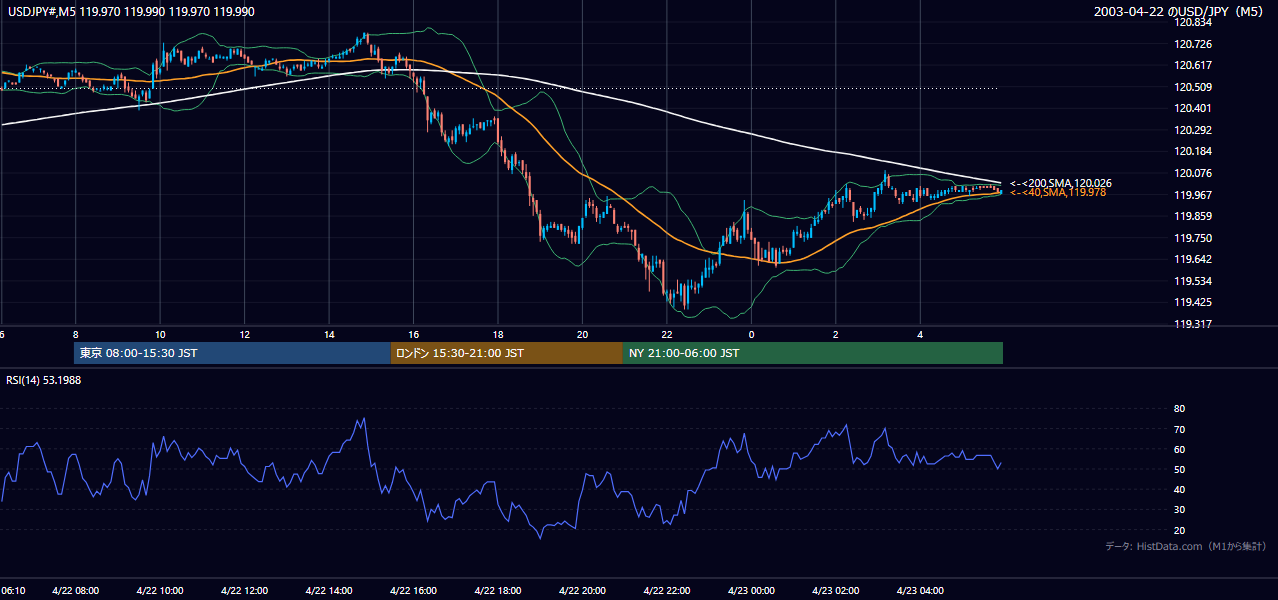
Task: Click price axis value 120.076
Action: (1192, 173)
